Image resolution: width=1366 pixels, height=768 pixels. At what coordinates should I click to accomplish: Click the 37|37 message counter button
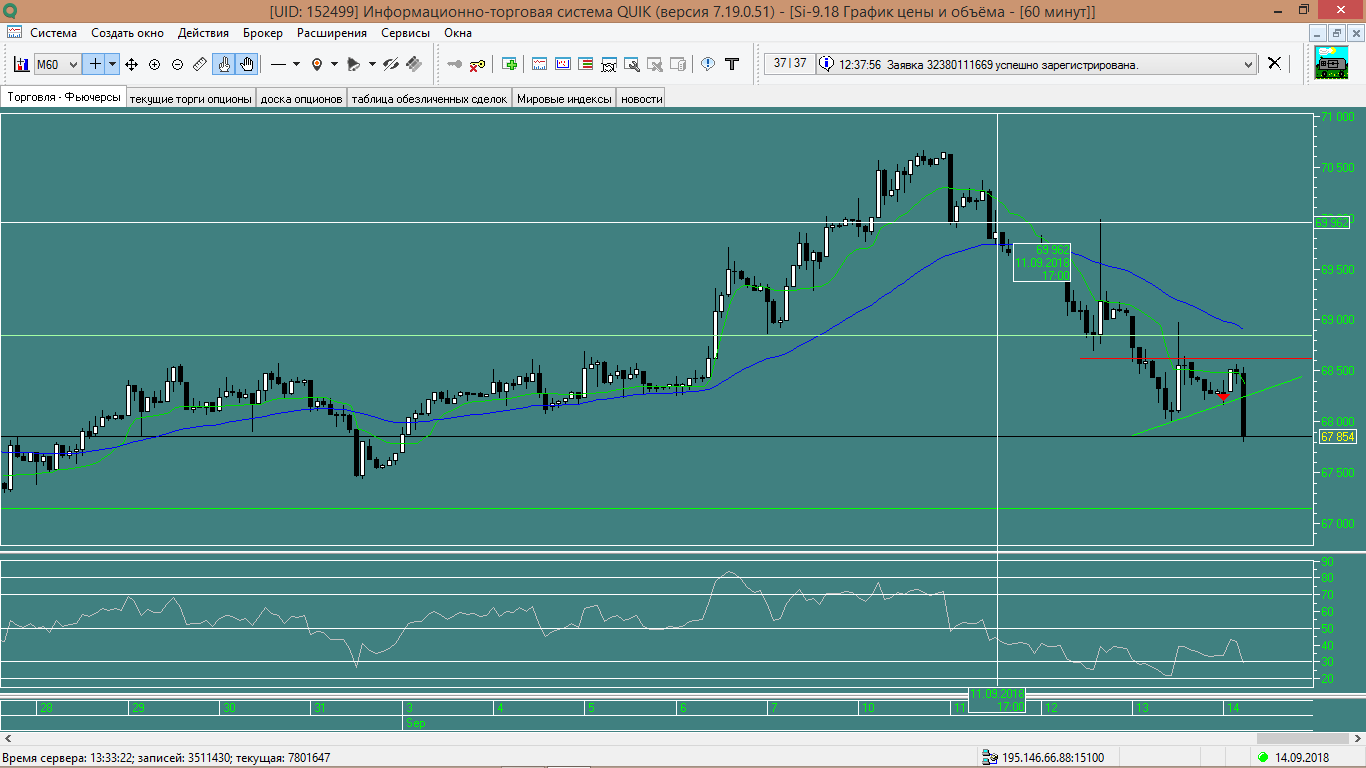[790, 64]
